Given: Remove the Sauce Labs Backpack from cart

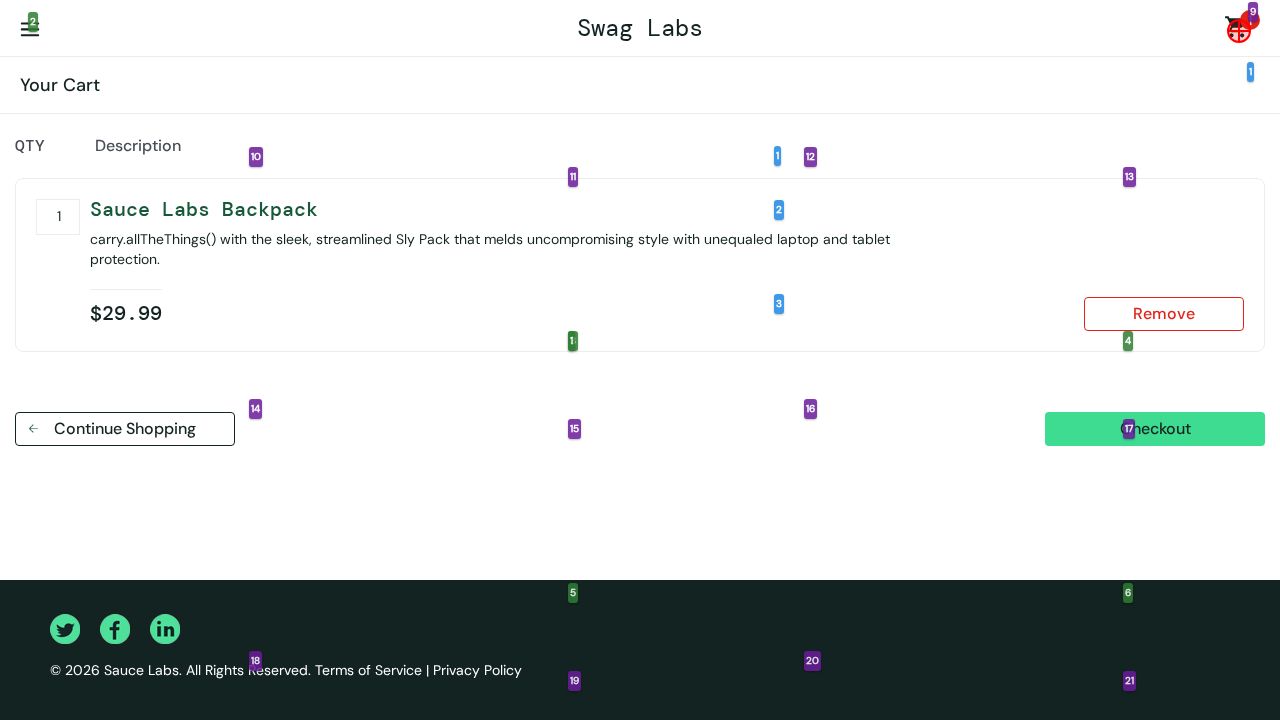Looking at the screenshot, I should pyautogui.click(x=1163, y=314).
